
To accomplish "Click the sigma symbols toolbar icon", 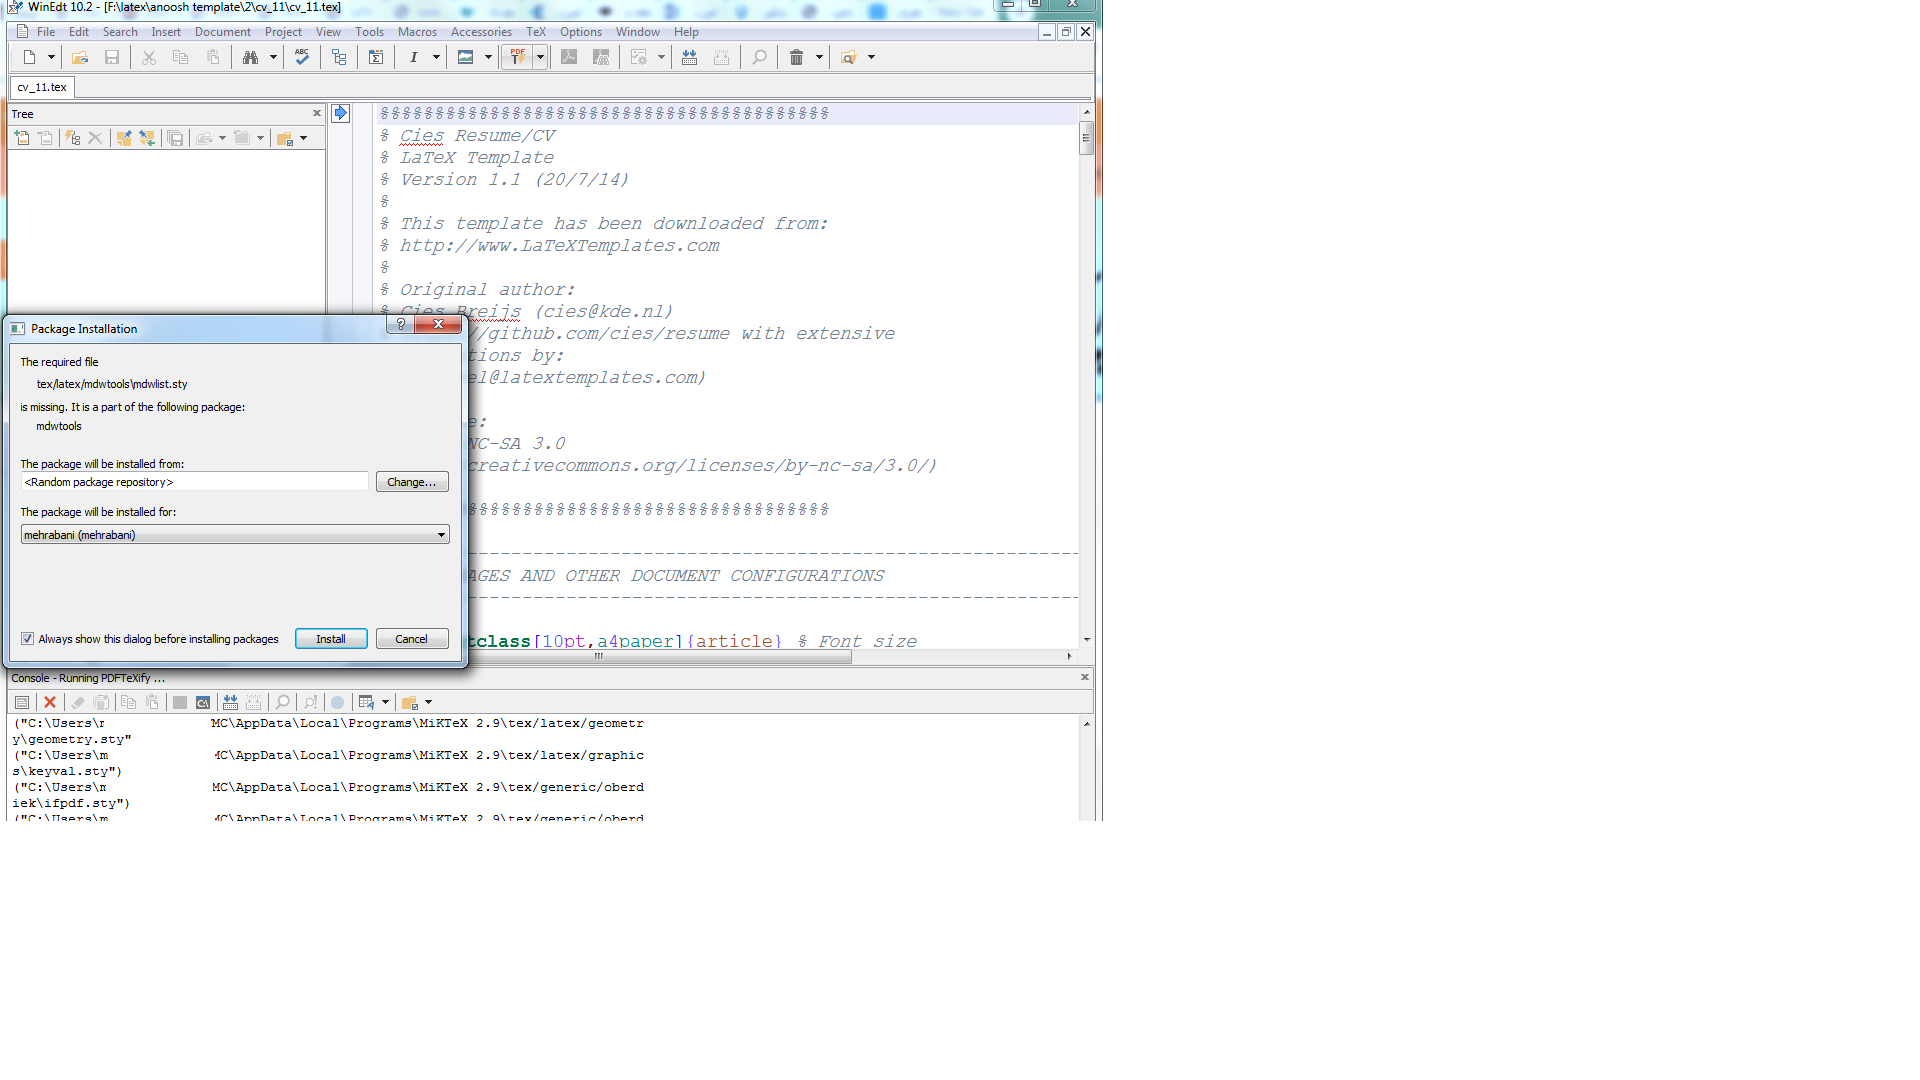I will point(376,57).
